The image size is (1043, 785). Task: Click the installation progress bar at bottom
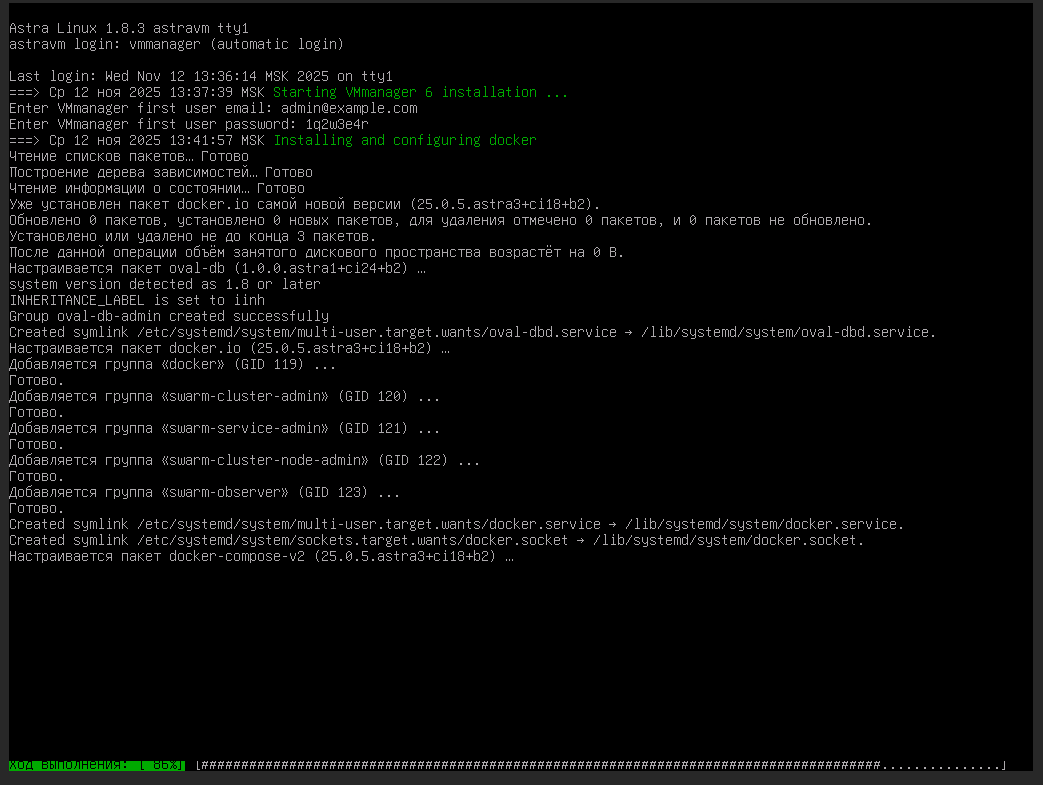click(600, 765)
